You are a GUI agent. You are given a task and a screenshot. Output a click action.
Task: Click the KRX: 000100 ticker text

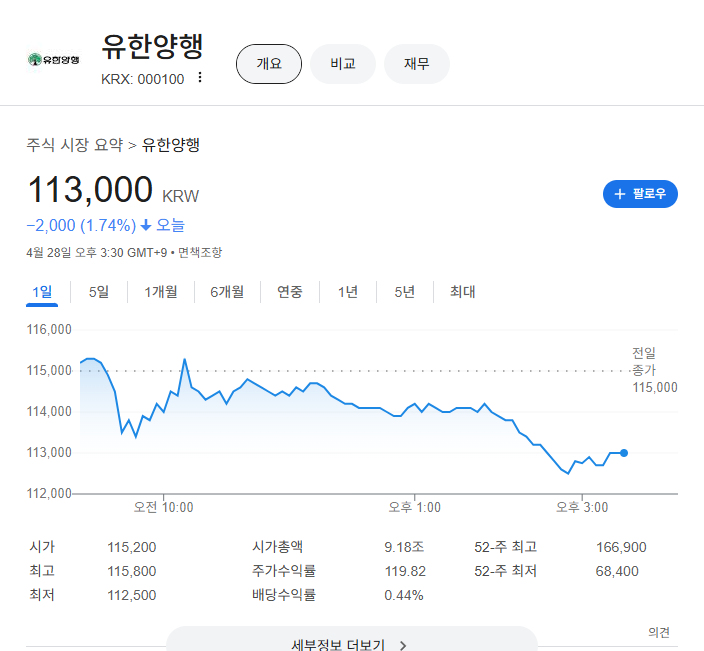tap(142, 79)
